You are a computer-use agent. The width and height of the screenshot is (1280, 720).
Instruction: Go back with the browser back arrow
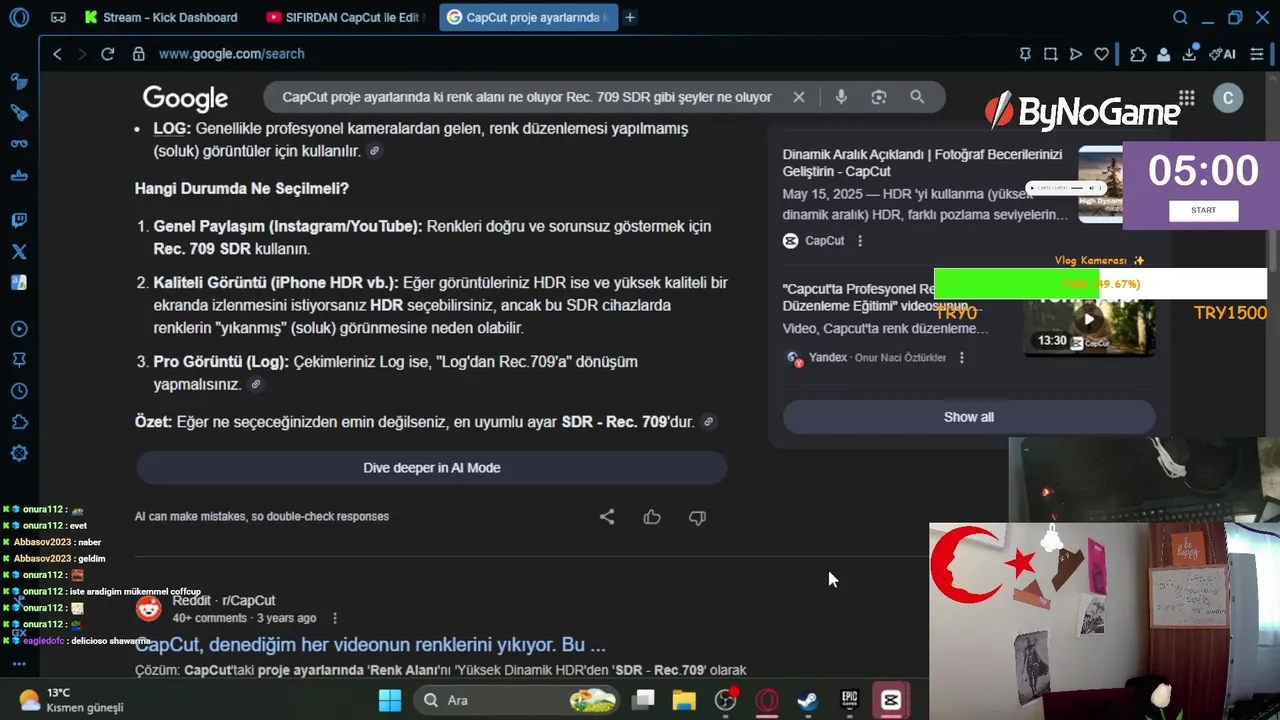57,54
